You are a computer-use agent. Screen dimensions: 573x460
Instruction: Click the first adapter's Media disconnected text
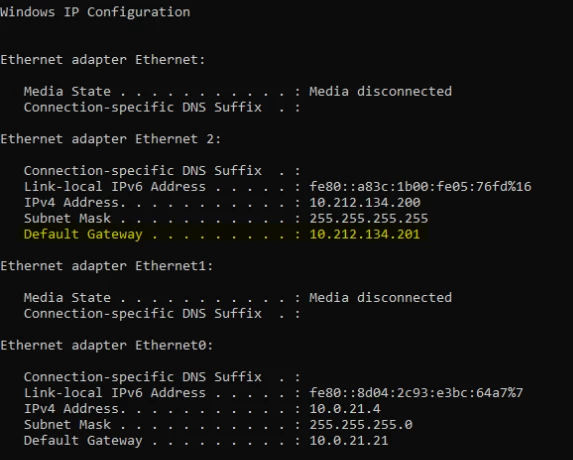point(380,91)
